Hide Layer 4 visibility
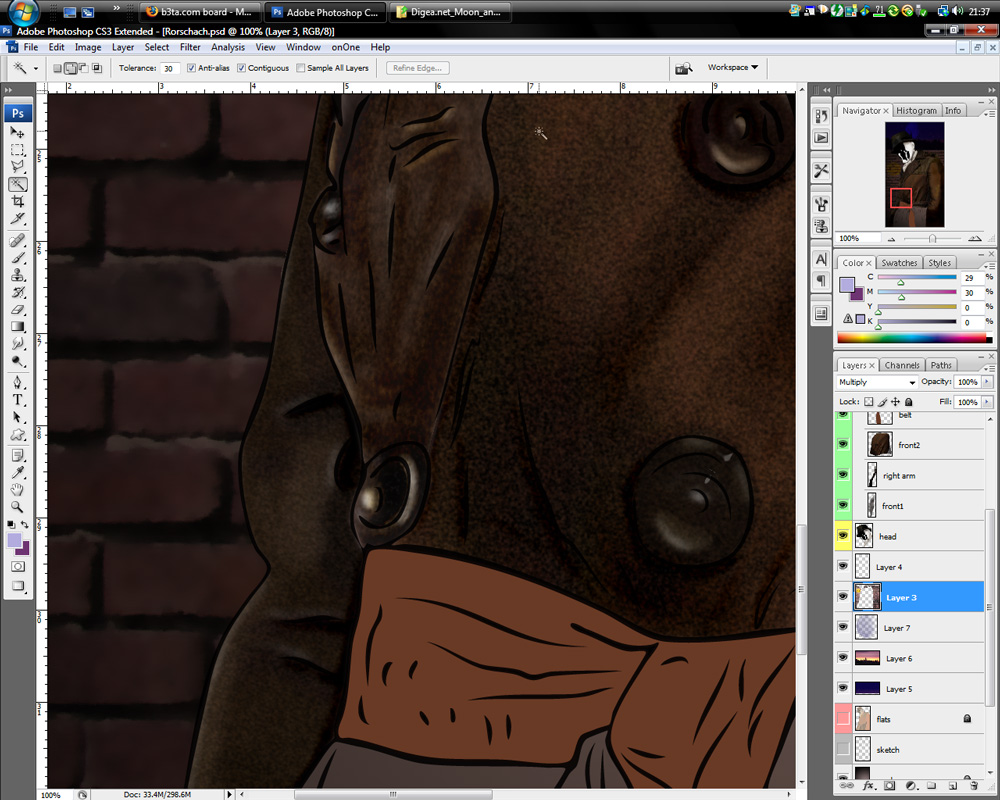 click(843, 567)
